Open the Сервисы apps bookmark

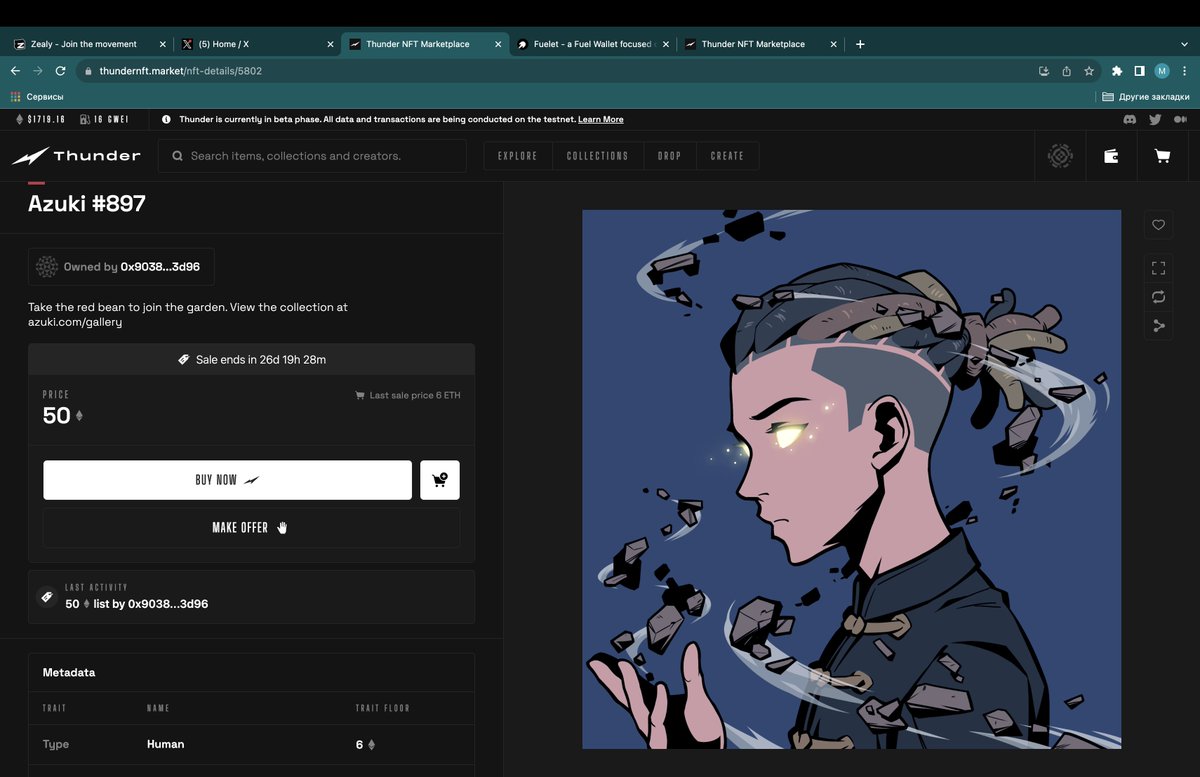(37, 97)
